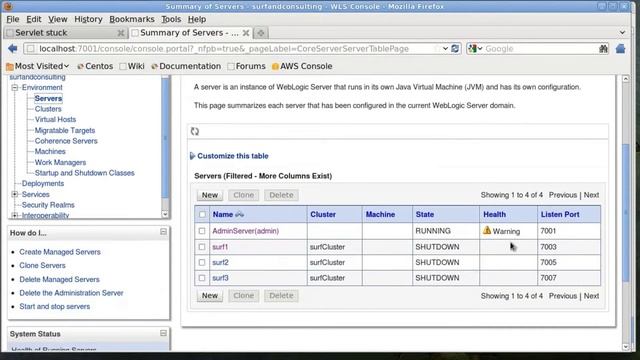Open the History menu
Screen dimensions: 640x360
tap(88, 19)
